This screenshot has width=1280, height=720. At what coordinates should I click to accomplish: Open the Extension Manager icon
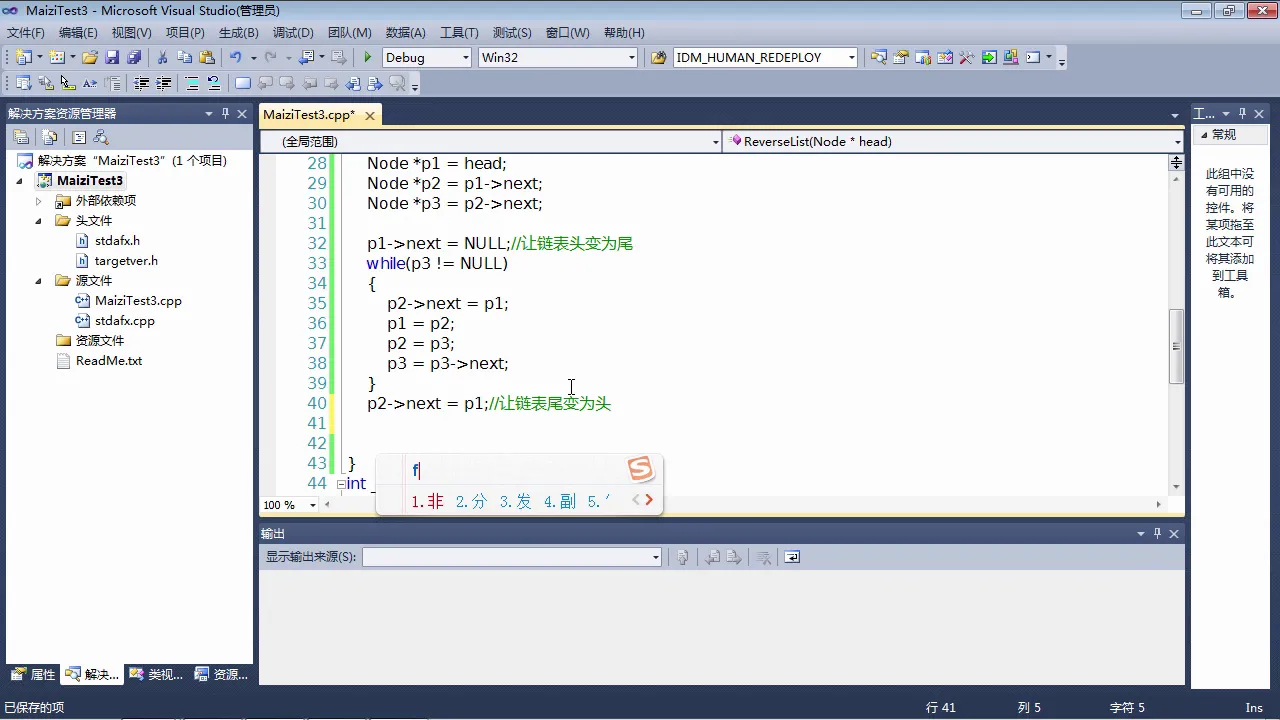click(1010, 57)
